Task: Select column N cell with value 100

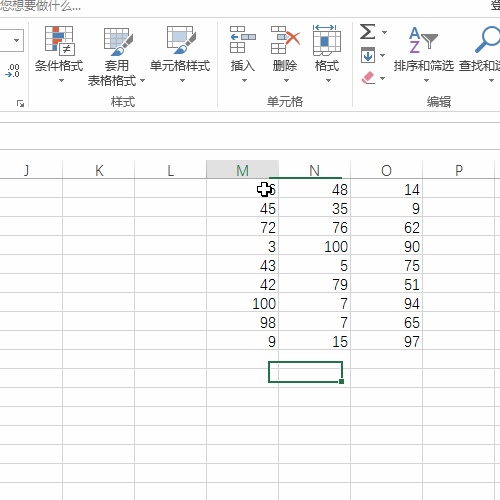Action: click(314, 246)
